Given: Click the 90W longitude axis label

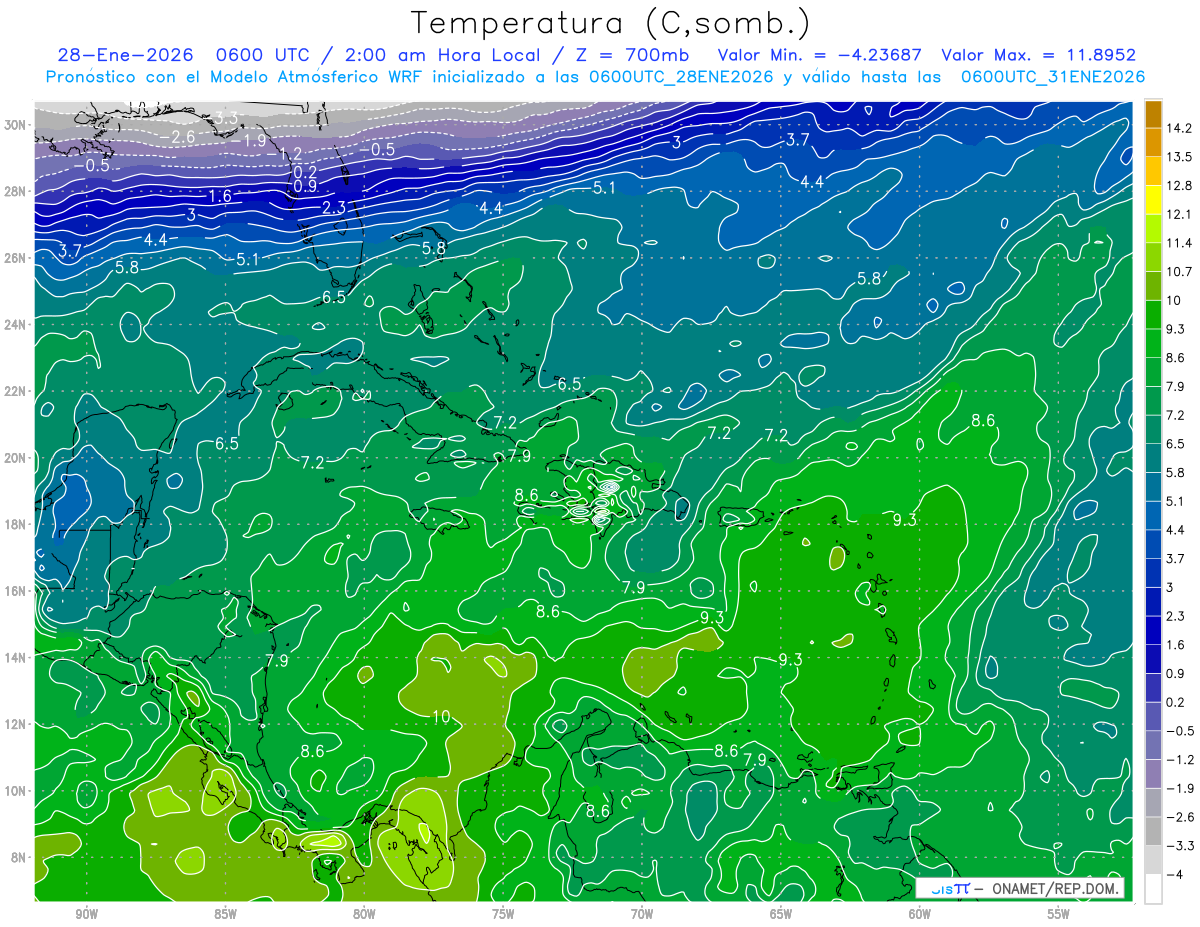Looking at the screenshot, I should pyautogui.click(x=87, y=914).
